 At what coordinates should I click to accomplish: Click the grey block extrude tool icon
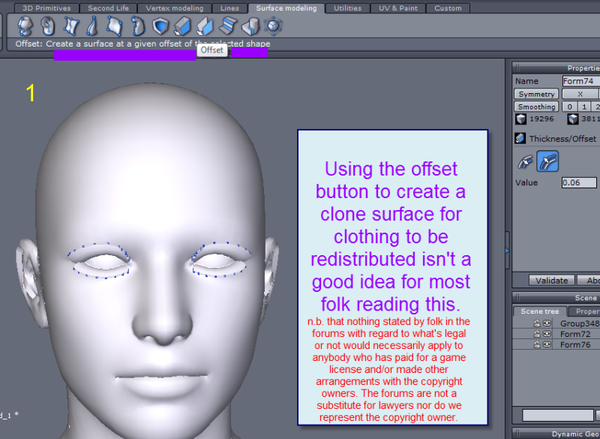182,26
